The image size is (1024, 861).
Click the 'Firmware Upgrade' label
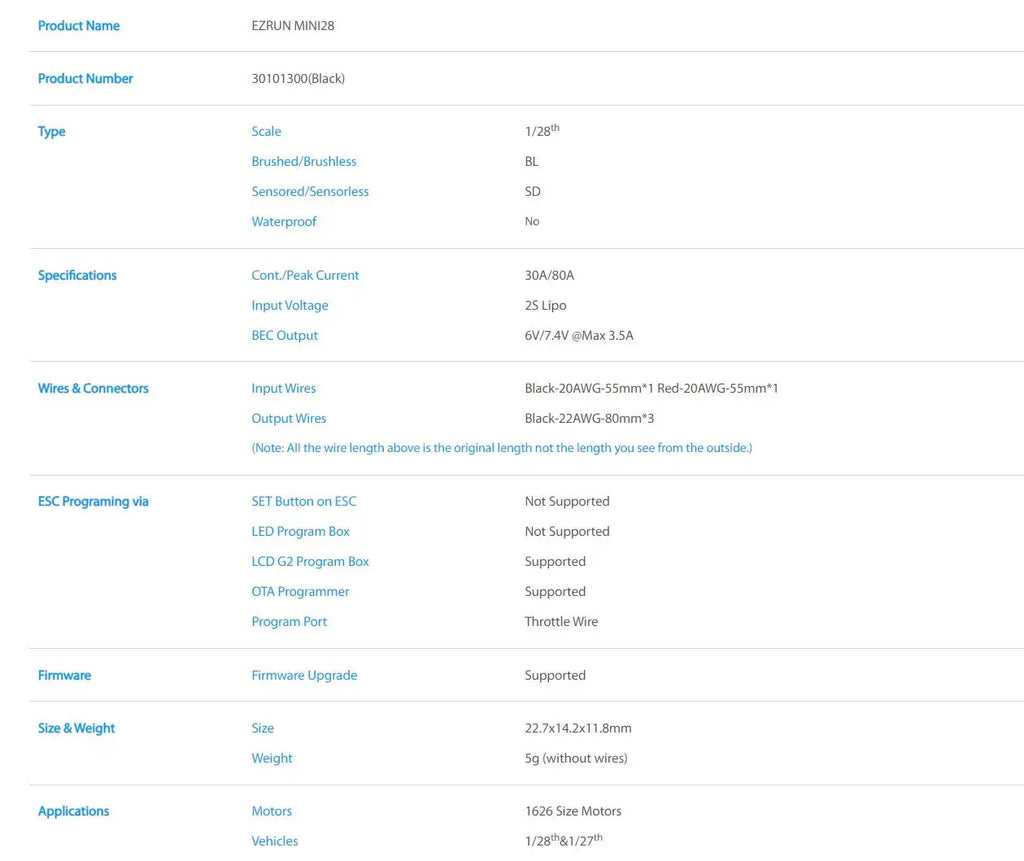pyautogui.click(x=304, y=675)
